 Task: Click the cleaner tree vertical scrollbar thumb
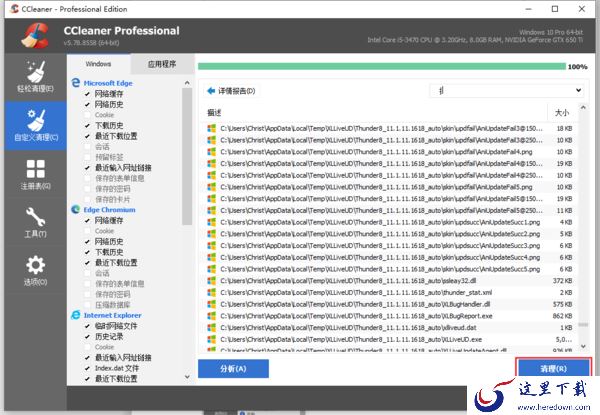tap(187, 156)
